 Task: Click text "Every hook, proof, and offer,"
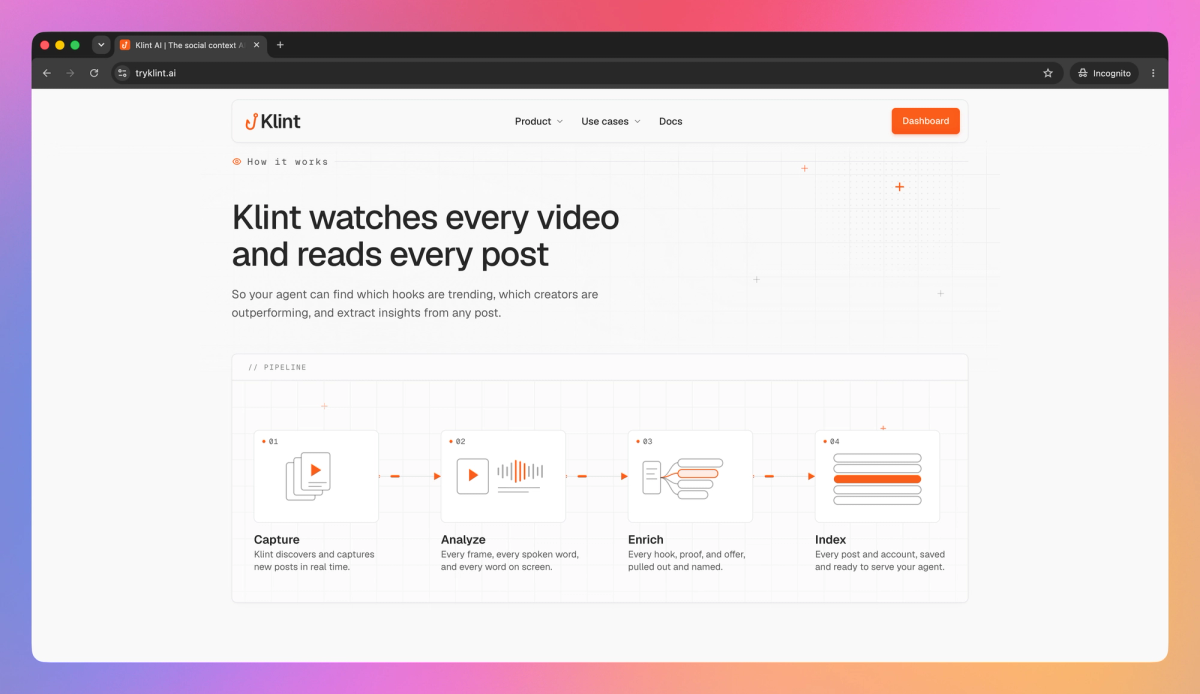(687, 554)
